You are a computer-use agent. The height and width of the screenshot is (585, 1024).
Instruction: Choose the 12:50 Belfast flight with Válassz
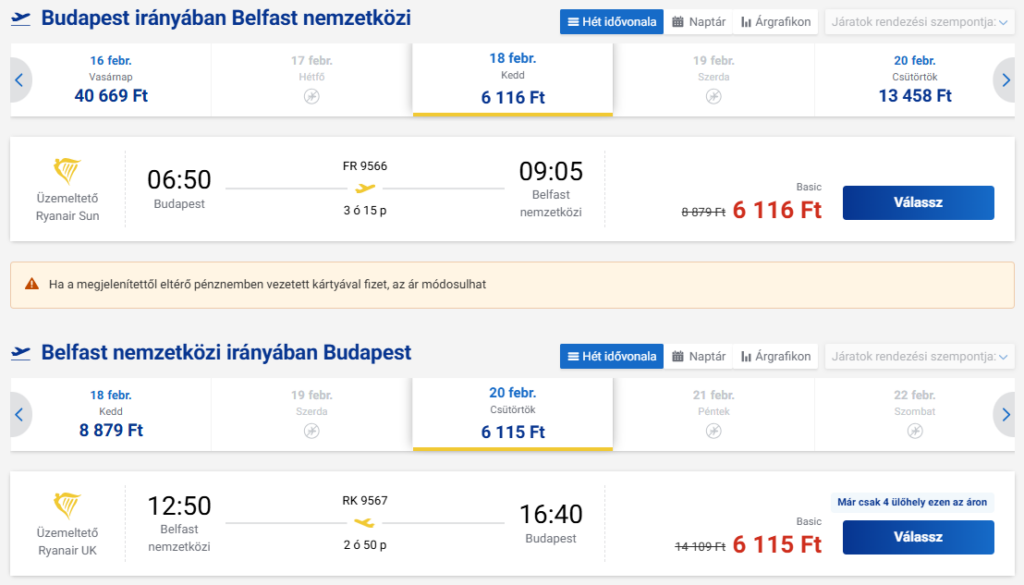918,537
